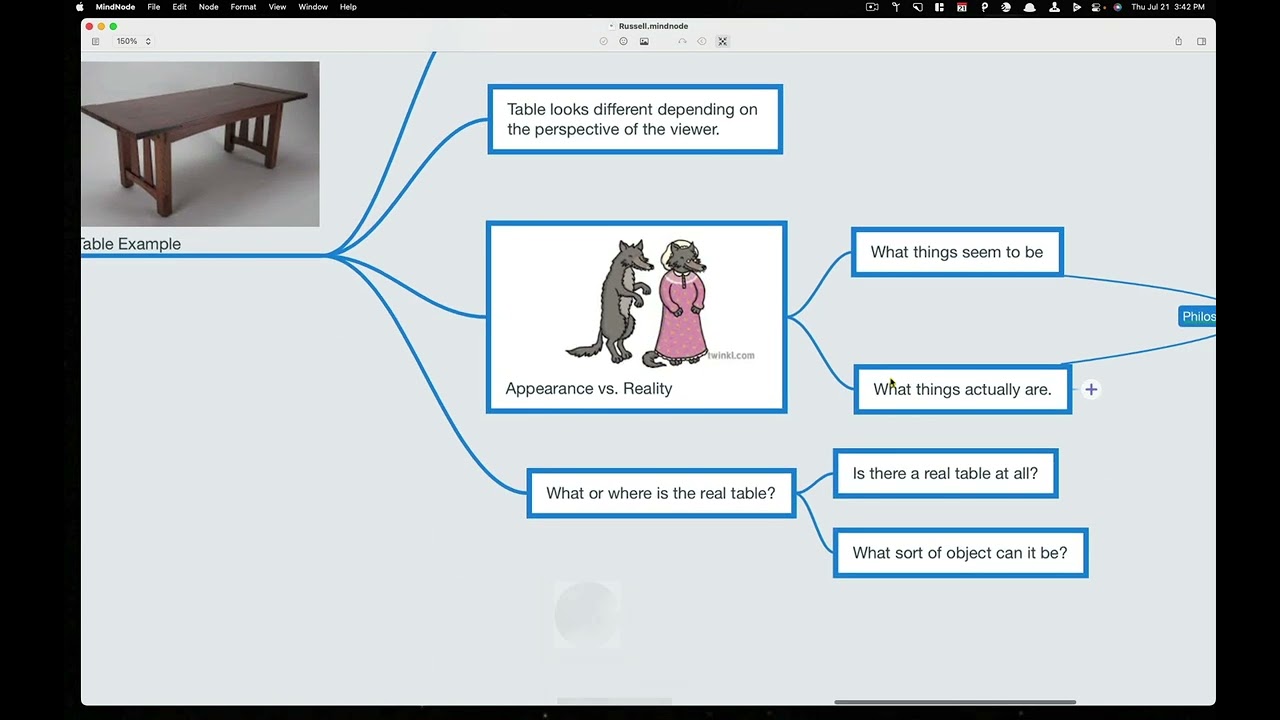
Task: Open the Window menu
Action: [313, 7]
